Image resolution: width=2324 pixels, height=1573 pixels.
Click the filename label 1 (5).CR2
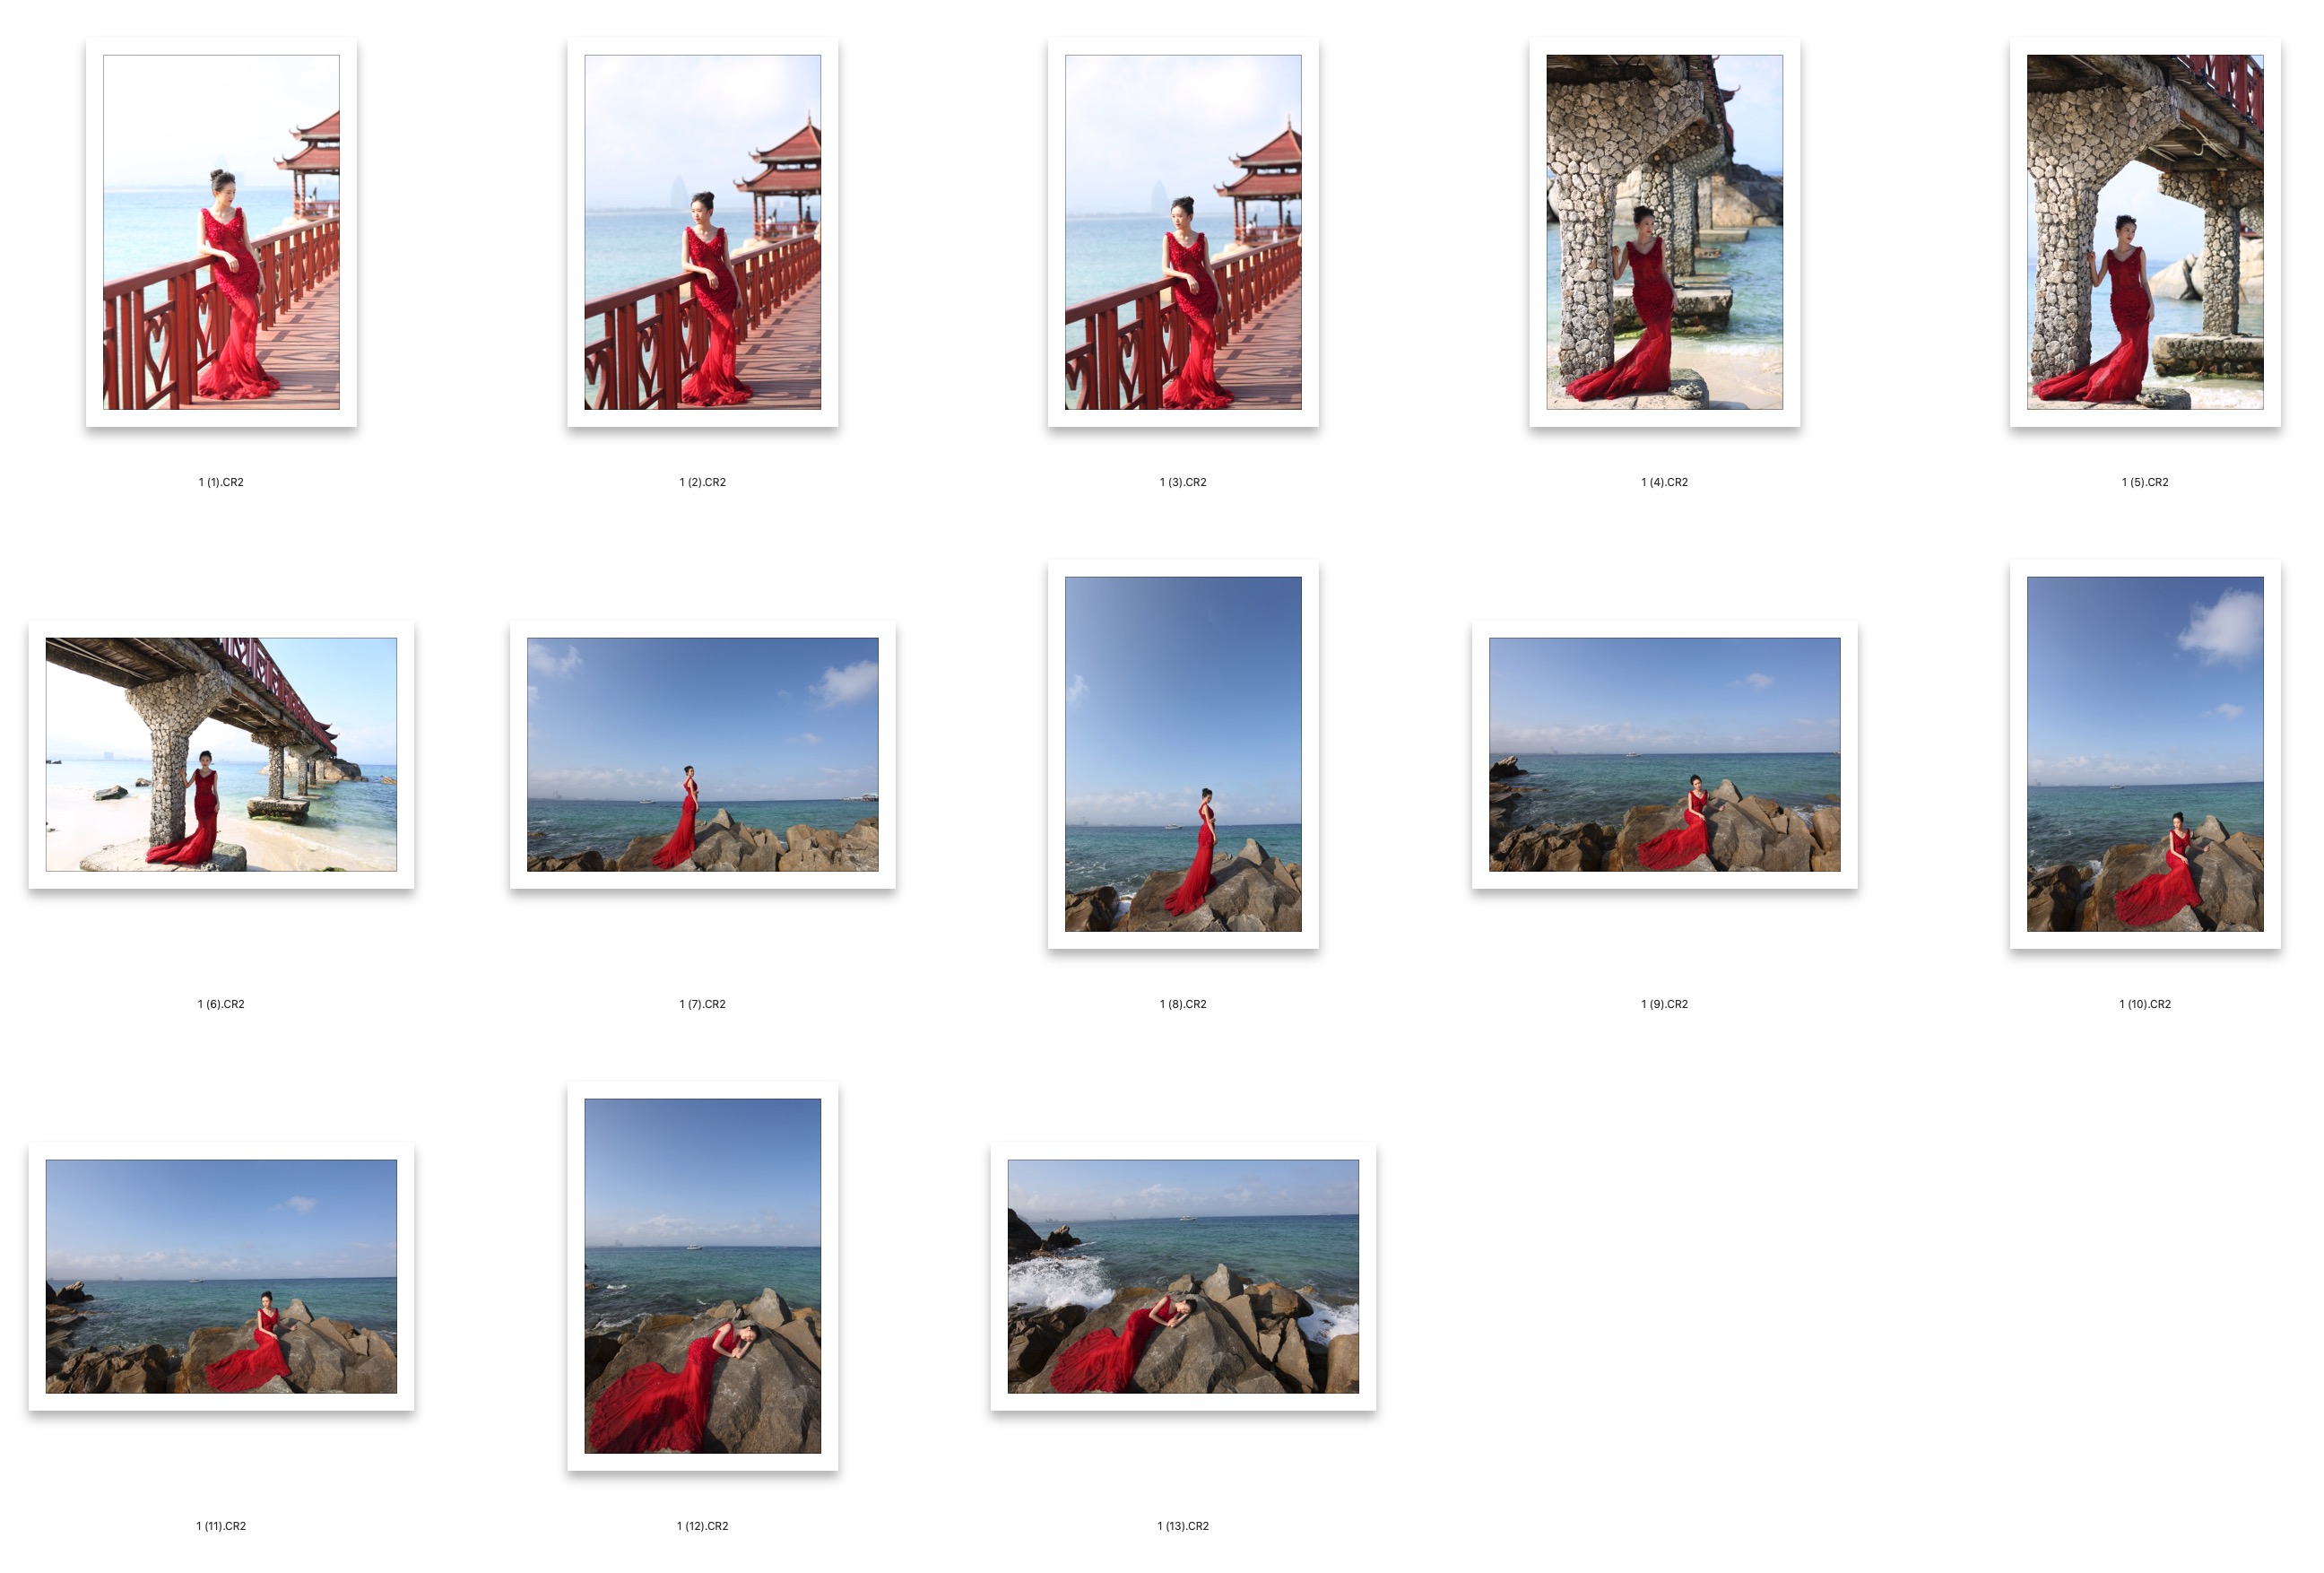(x=2145, y=482)
